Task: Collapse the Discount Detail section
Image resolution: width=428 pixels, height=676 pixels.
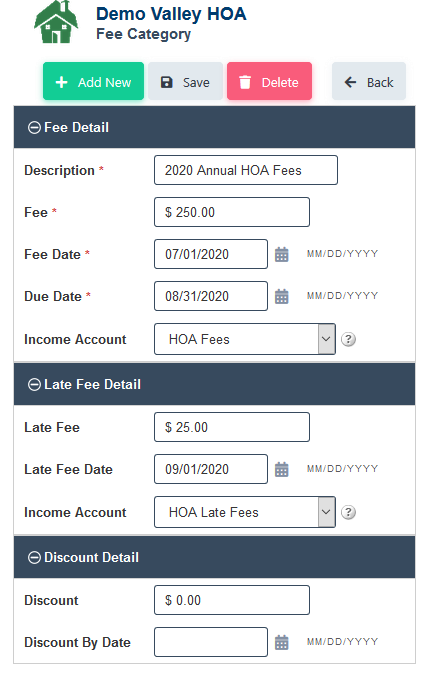Action: 34,557
